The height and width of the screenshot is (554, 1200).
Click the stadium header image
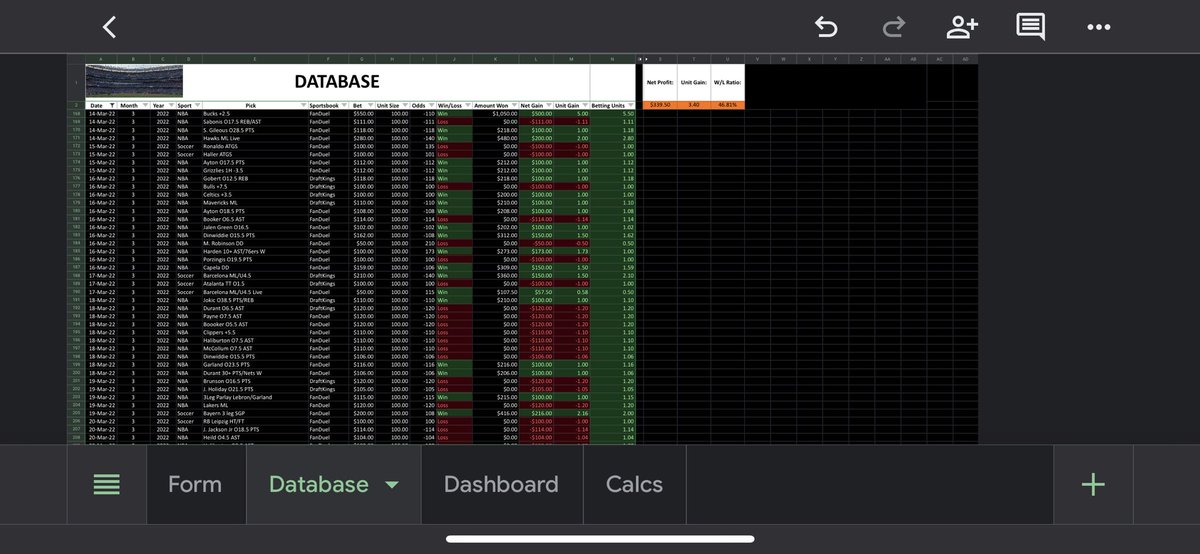[134, 80]
